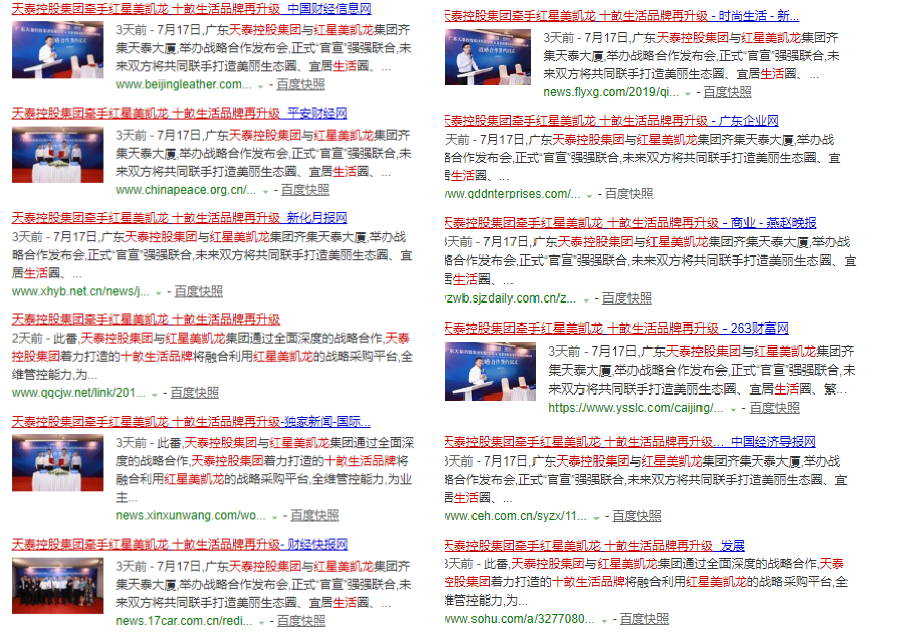This screenshot has width=903, height=634.
Task: Open the 广东企业网 result title
Action: tap(612, 121)
